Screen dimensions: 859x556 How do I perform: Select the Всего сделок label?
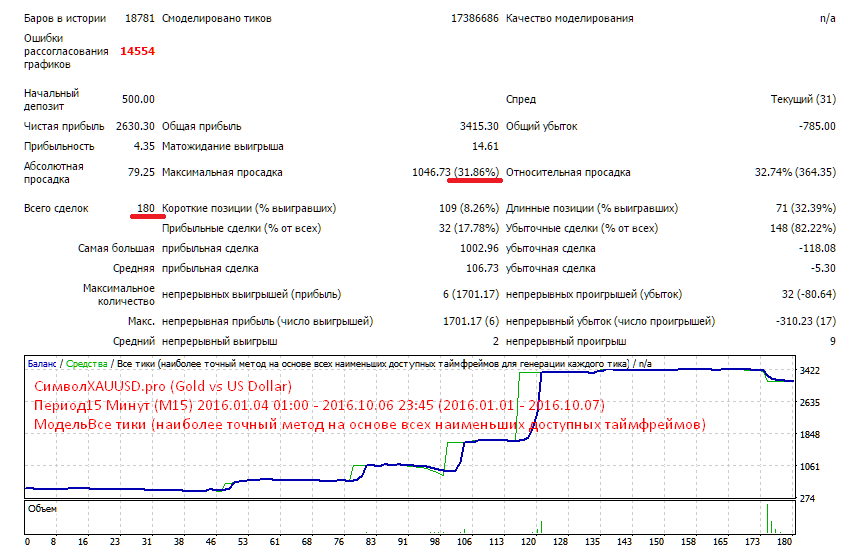pyautogui.click(x=56, y=208)
